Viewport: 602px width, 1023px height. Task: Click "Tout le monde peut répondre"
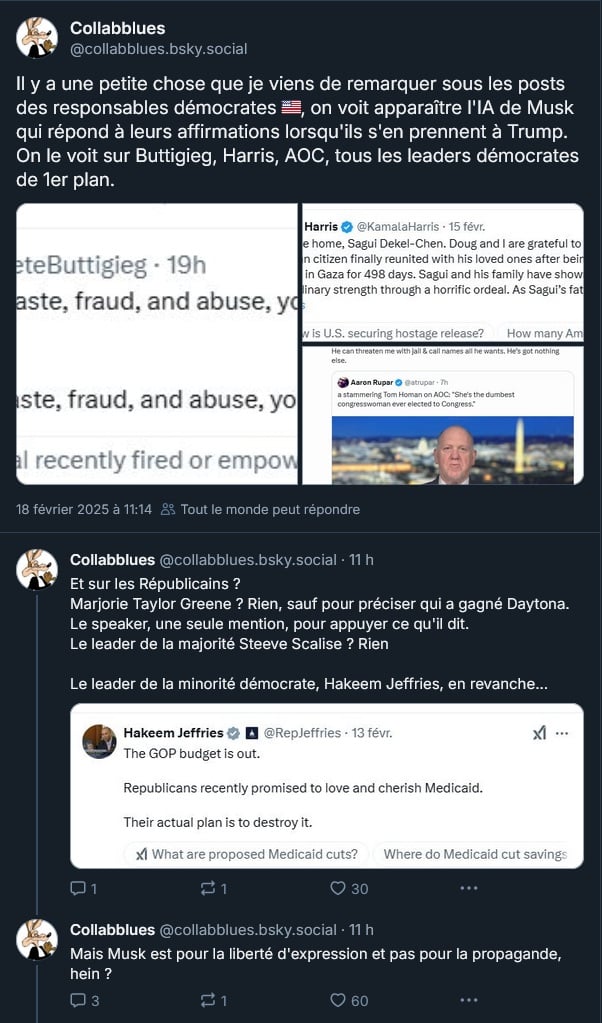pyautogui.click(x=270, y=509)
